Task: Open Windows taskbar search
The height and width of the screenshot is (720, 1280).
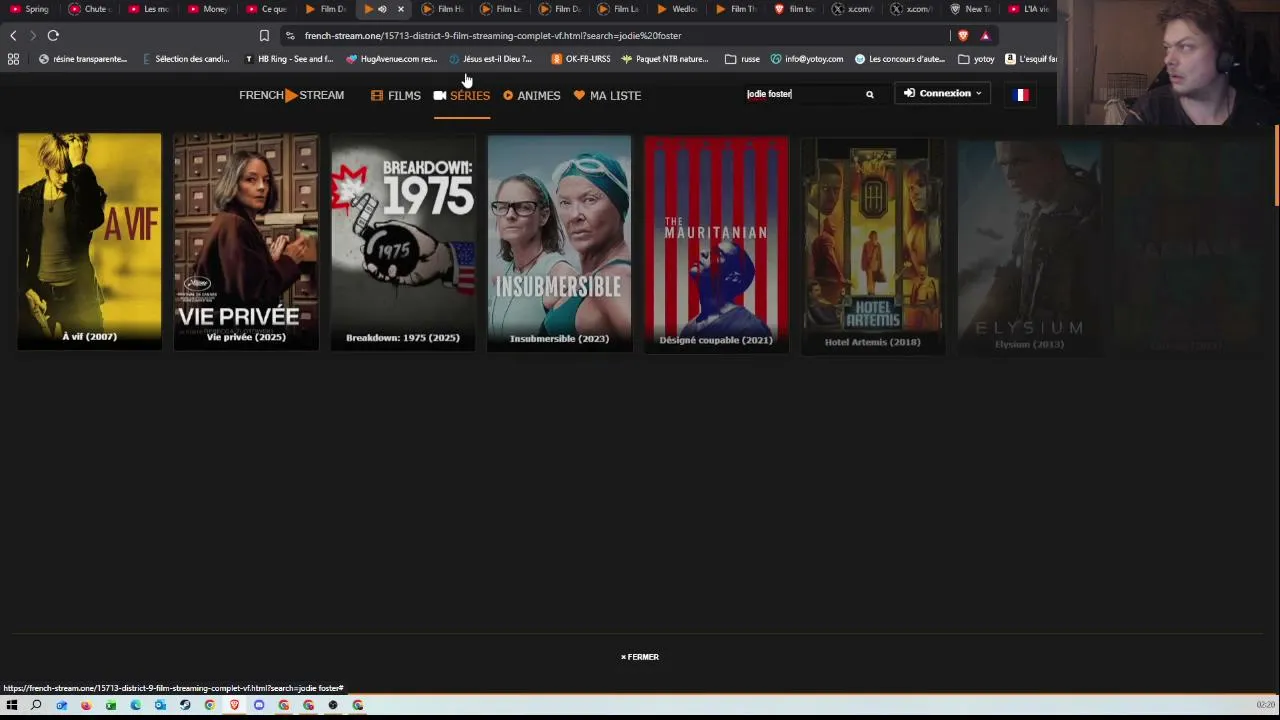Action: 36,705
